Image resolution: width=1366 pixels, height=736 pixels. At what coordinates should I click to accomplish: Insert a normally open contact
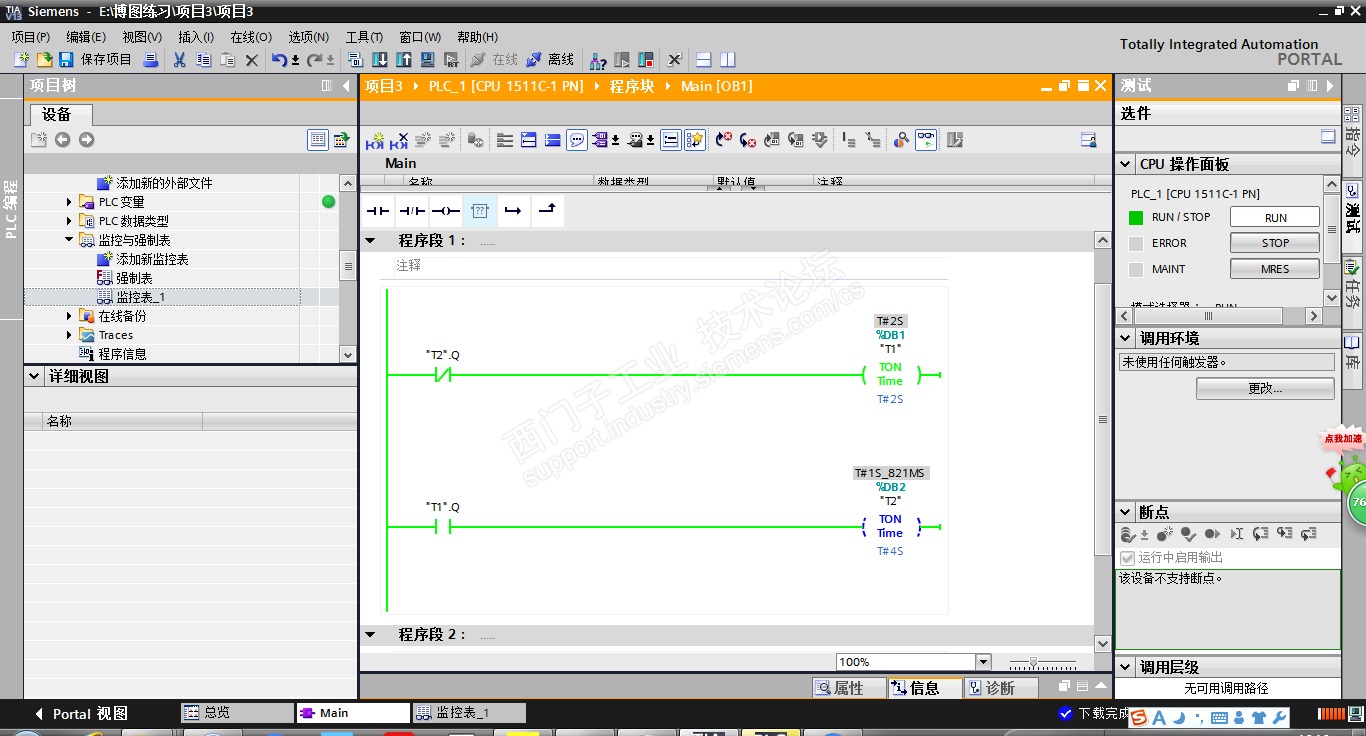378,211
